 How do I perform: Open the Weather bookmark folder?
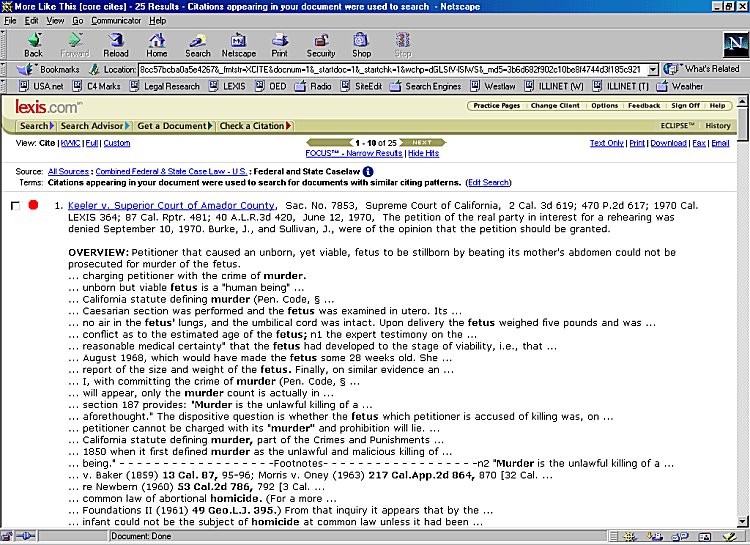click(680, 86)
